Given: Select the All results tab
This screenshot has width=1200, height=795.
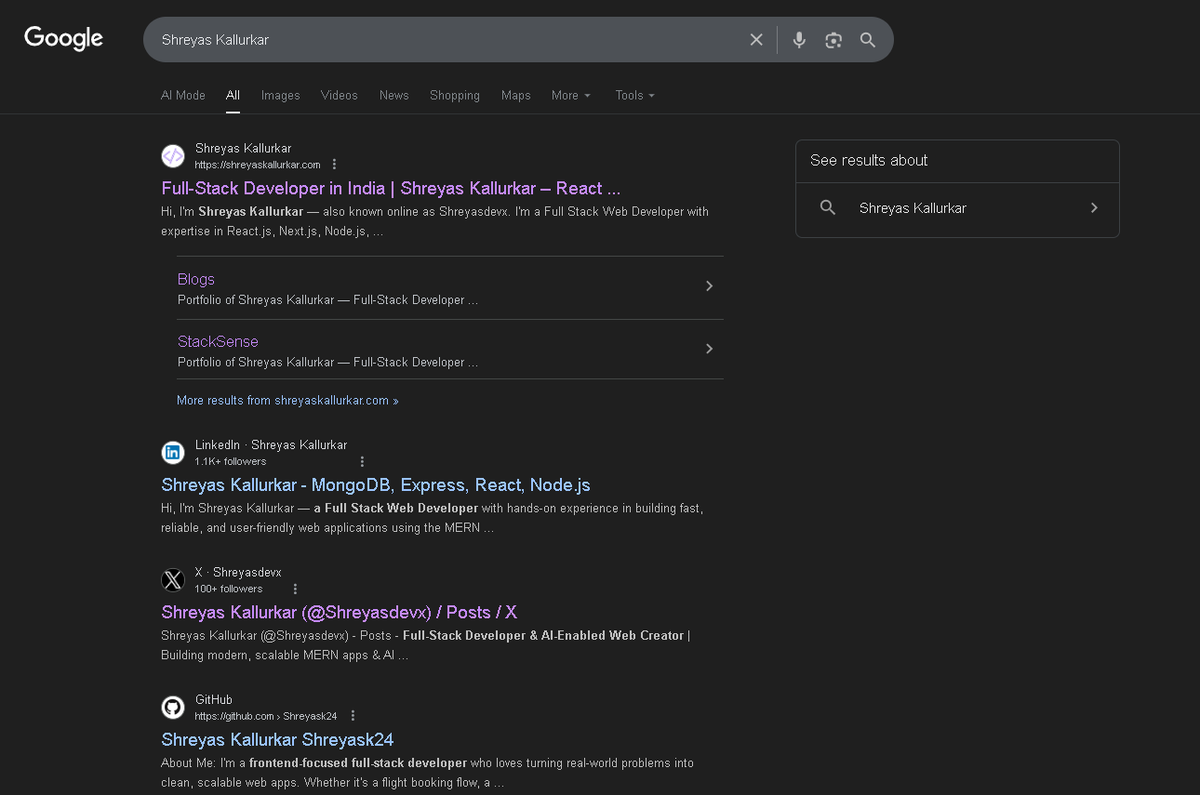Looking at the screenshot, I should (233, 95).
